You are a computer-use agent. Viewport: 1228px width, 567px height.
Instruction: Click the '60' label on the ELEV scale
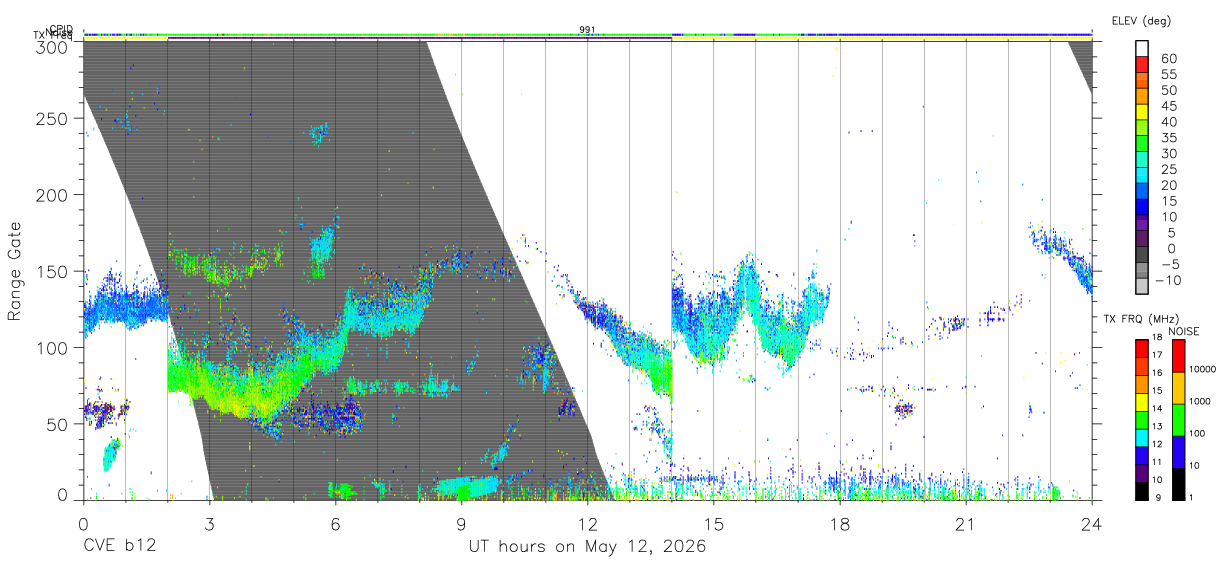pos(1169,57)
